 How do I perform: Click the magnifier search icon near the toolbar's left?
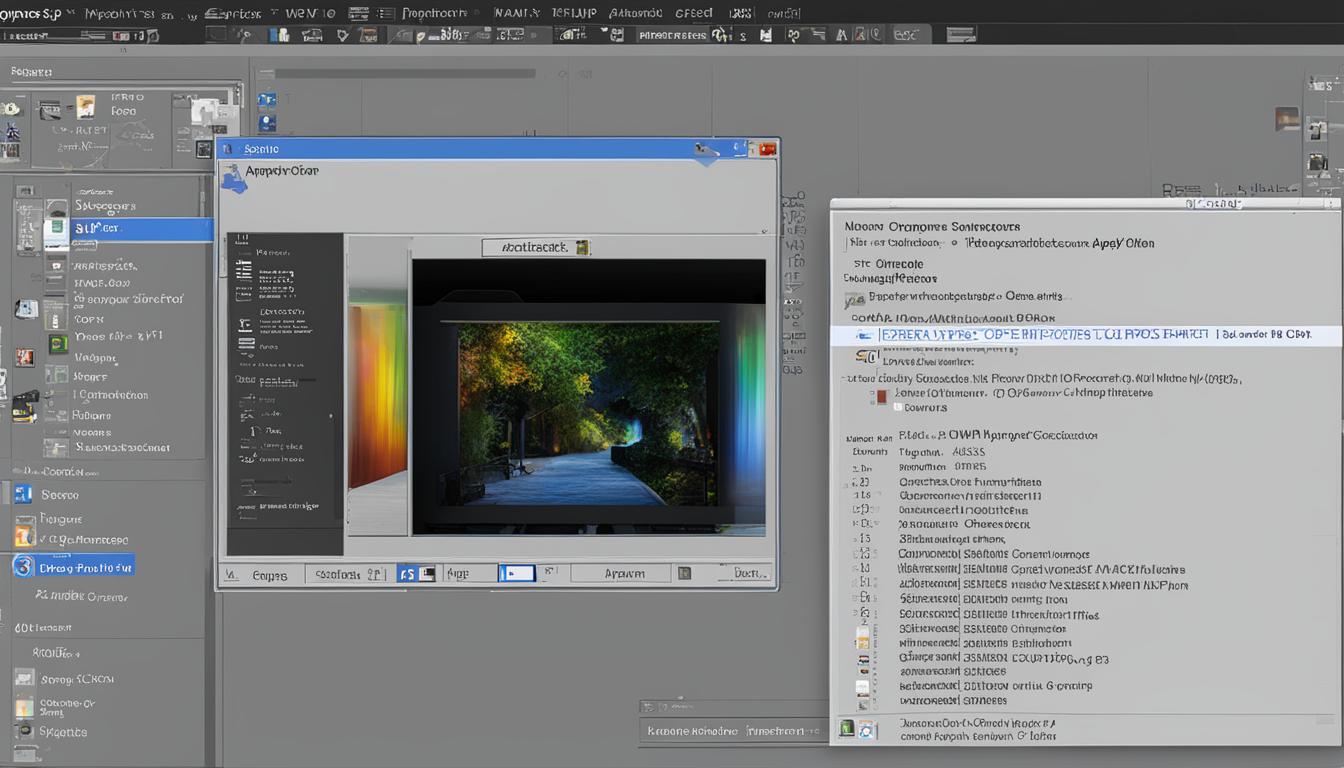(245, 33)
